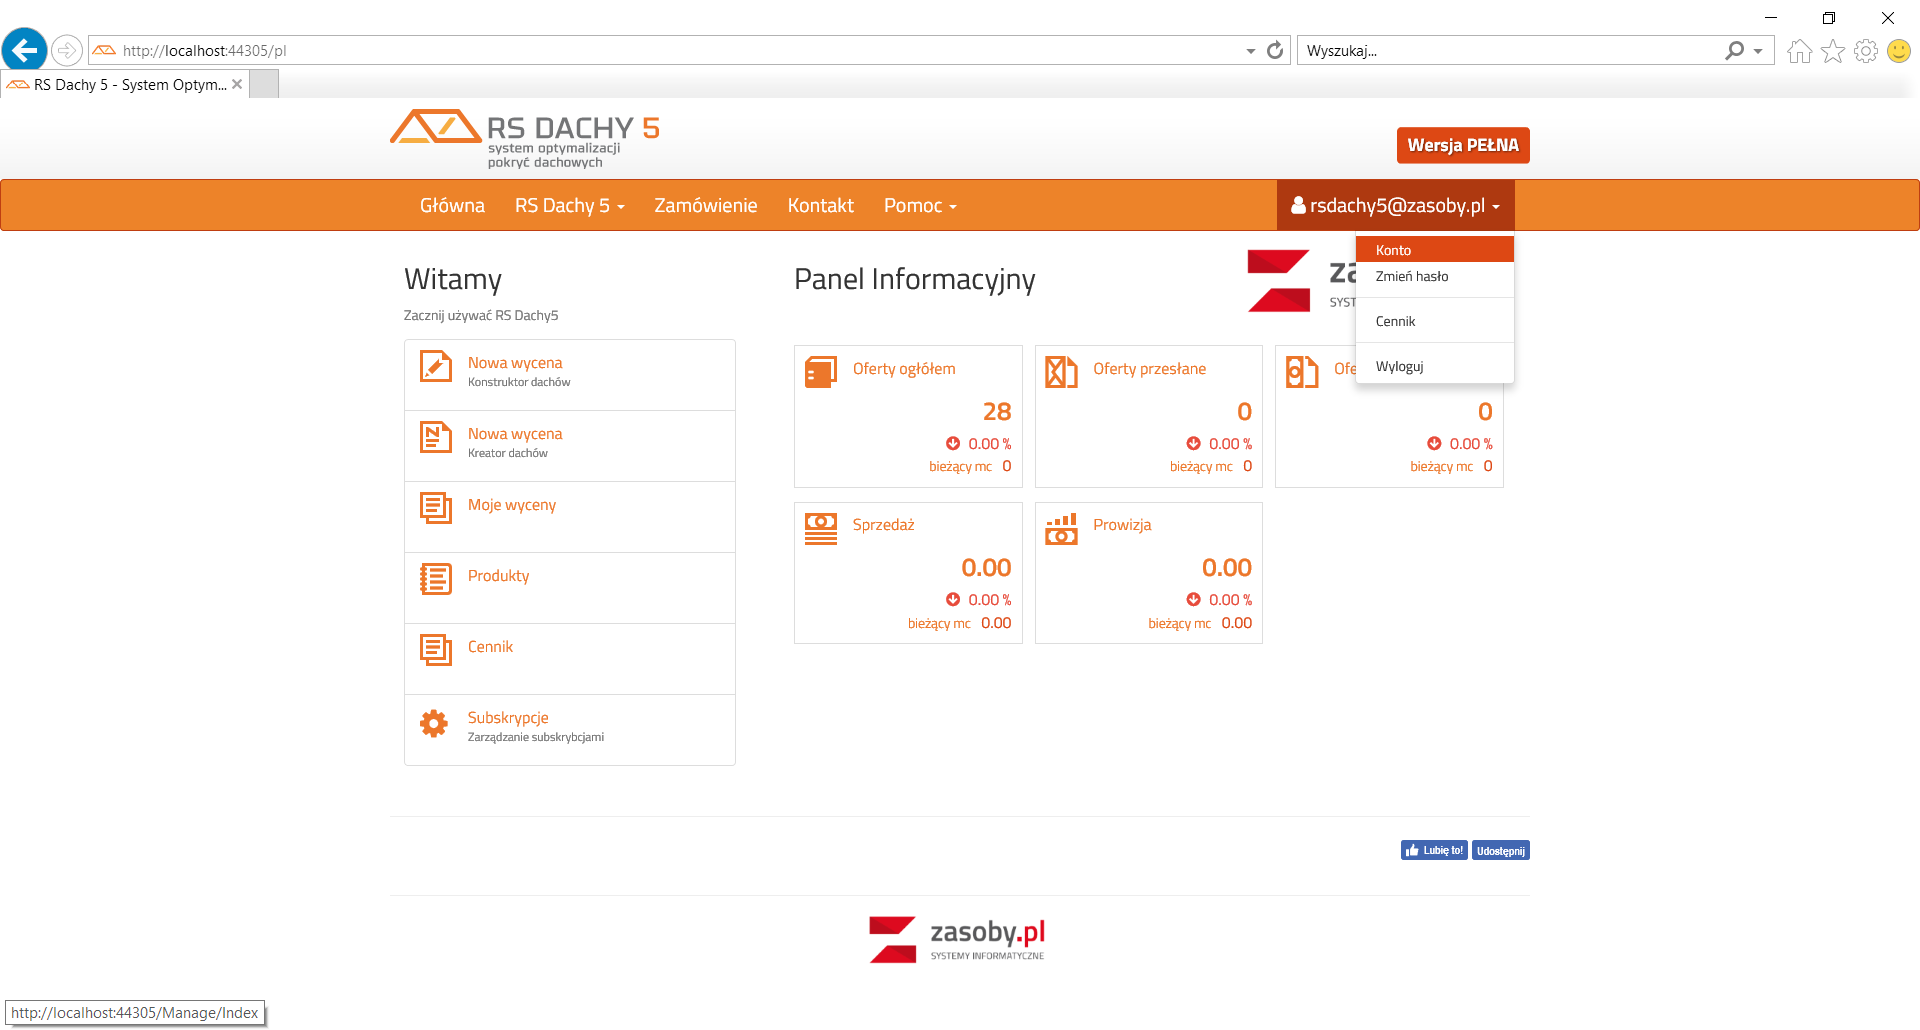Expand the Pomoc dropdown menu
Screen dimensions: 1920x1030
pos(920,206)
